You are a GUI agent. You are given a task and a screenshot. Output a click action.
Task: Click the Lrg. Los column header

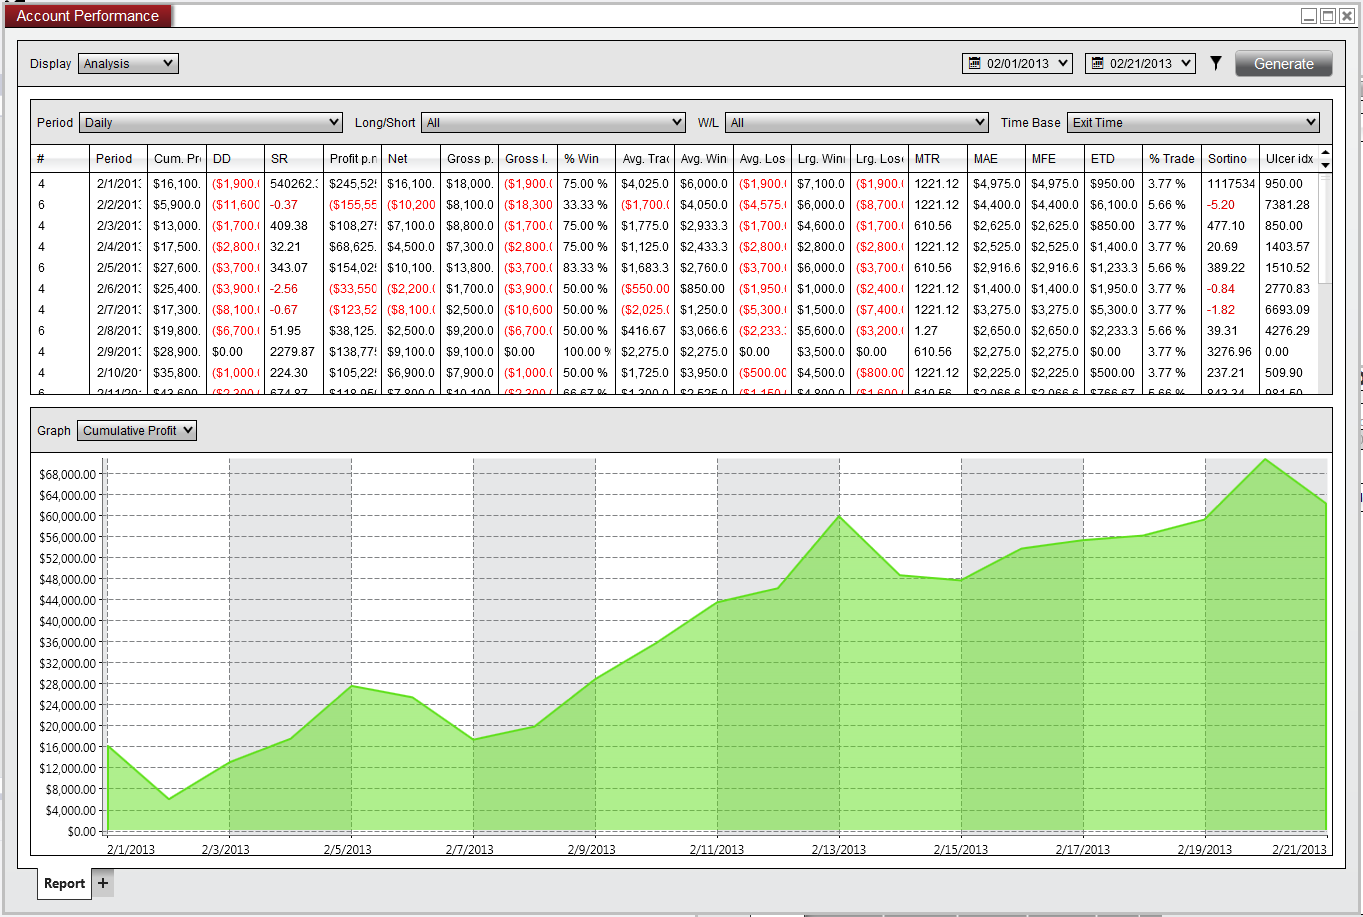click(879, 158)
